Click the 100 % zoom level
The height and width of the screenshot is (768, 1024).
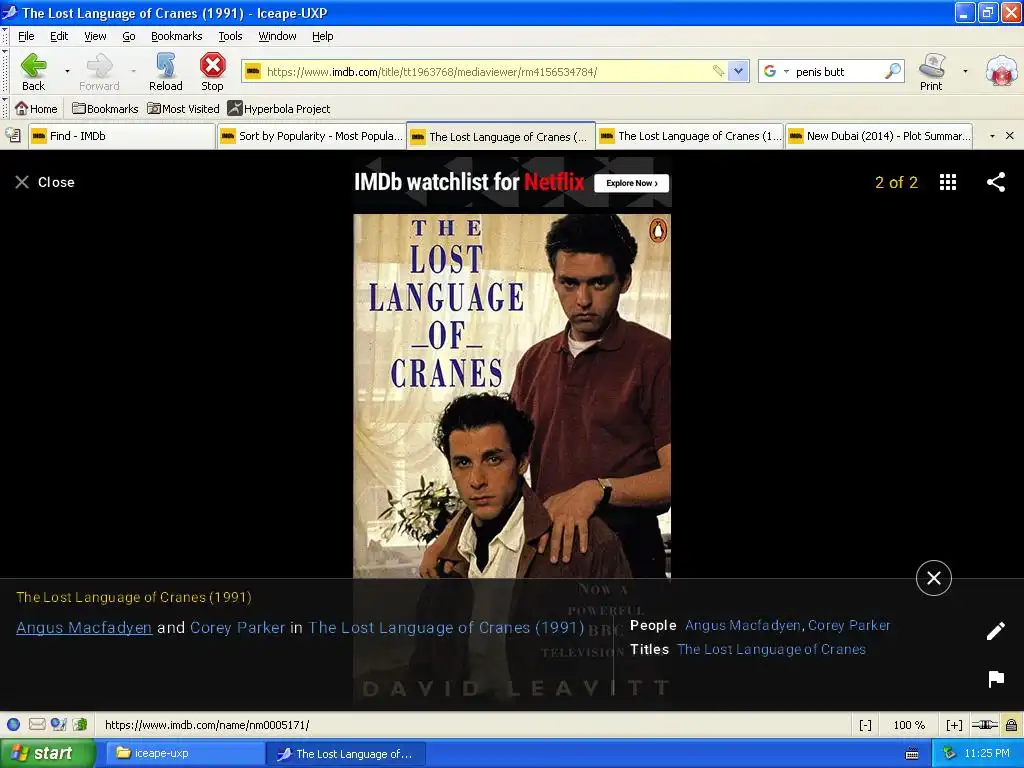pyautogui.click(x=909, y=725)
